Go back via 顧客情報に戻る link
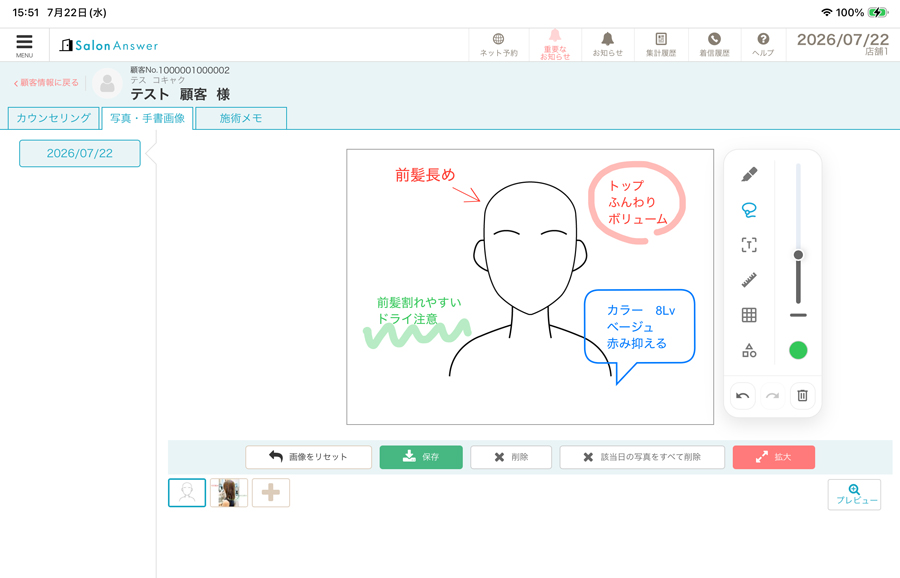 coord(46,83)
